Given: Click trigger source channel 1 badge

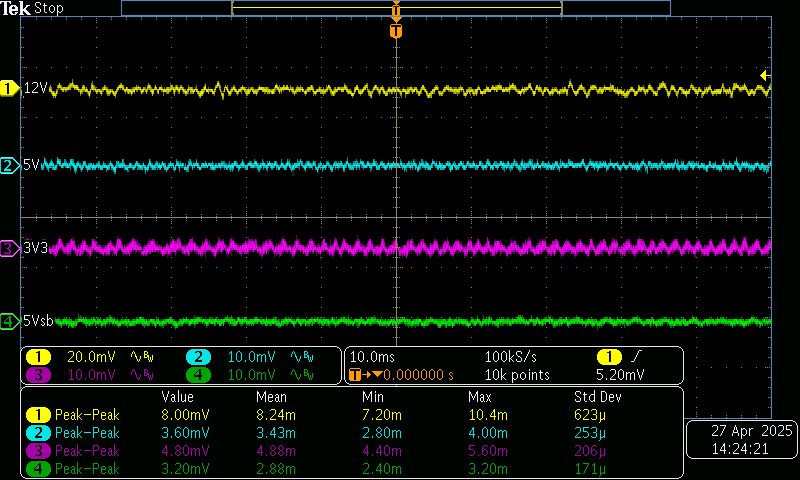Looking at the screenshot, I should 609,357.
